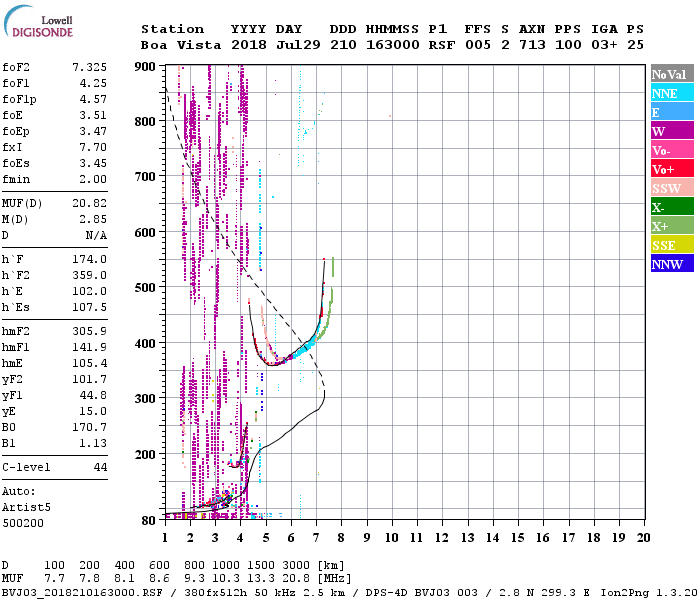Click the Artist5 auto-scaling label
The width and height of the screenshot is (700, 600).
pos(26,508)
